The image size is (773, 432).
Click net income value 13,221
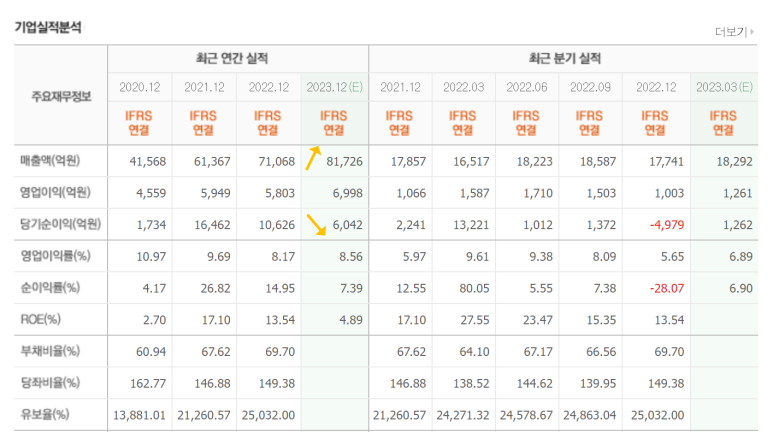pyautogui.click(x=471, y=225)
